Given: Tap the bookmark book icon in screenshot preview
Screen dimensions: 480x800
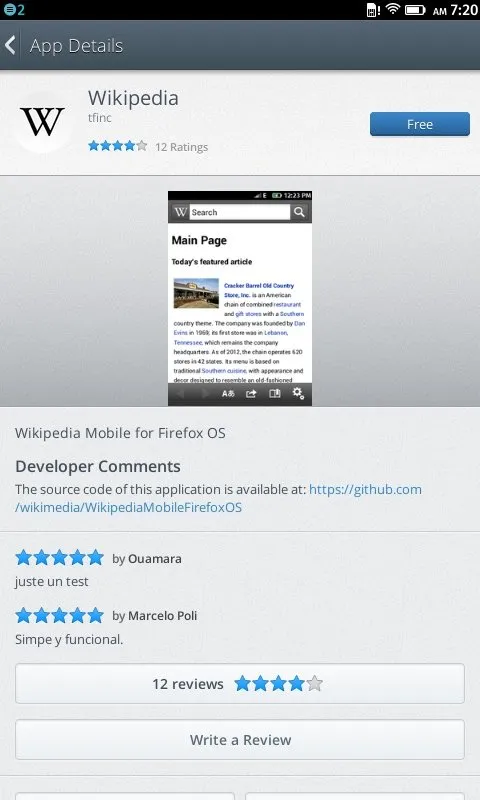Looking at the screenshot, I should pyautogui.click(x=274, y=393).
